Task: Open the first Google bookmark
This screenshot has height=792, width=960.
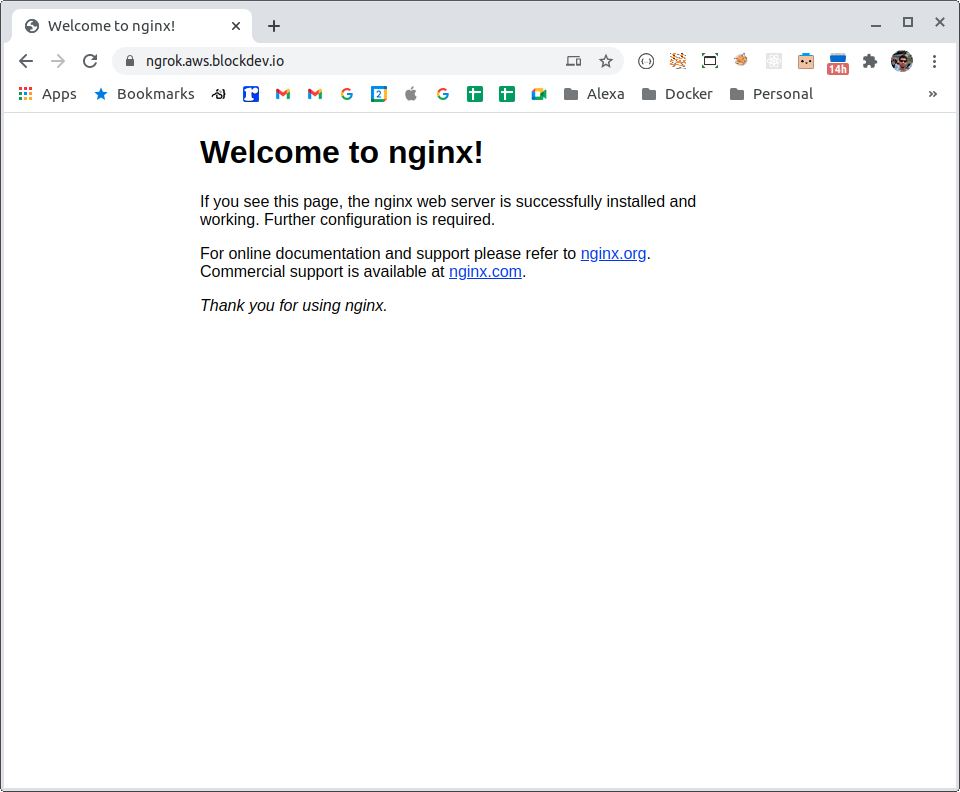Action: click(x=347, y=94)
